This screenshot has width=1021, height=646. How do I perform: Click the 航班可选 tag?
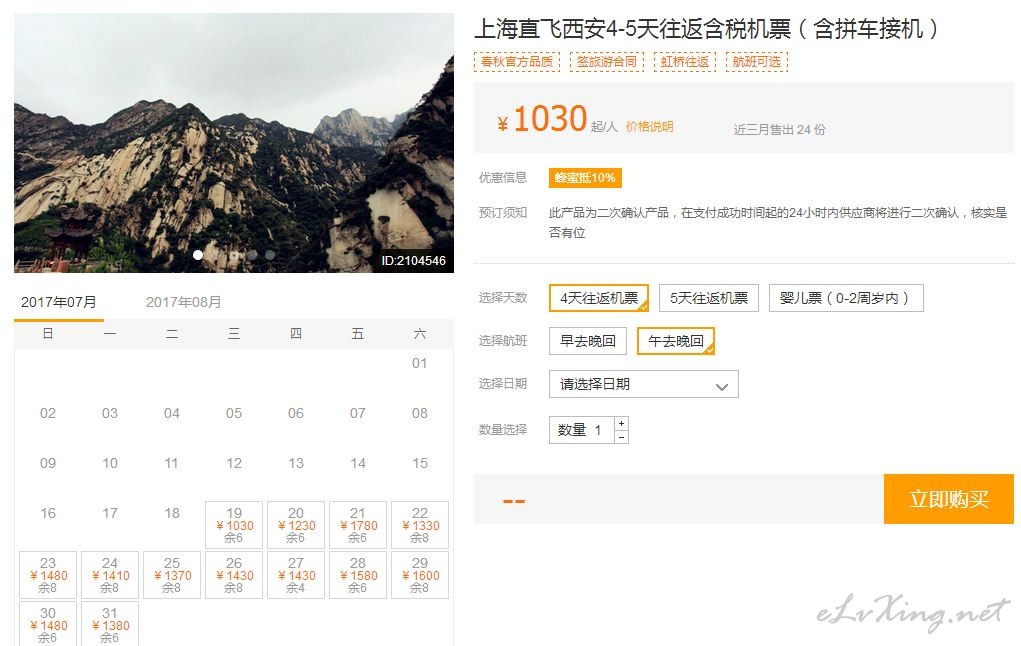[756, 62]
